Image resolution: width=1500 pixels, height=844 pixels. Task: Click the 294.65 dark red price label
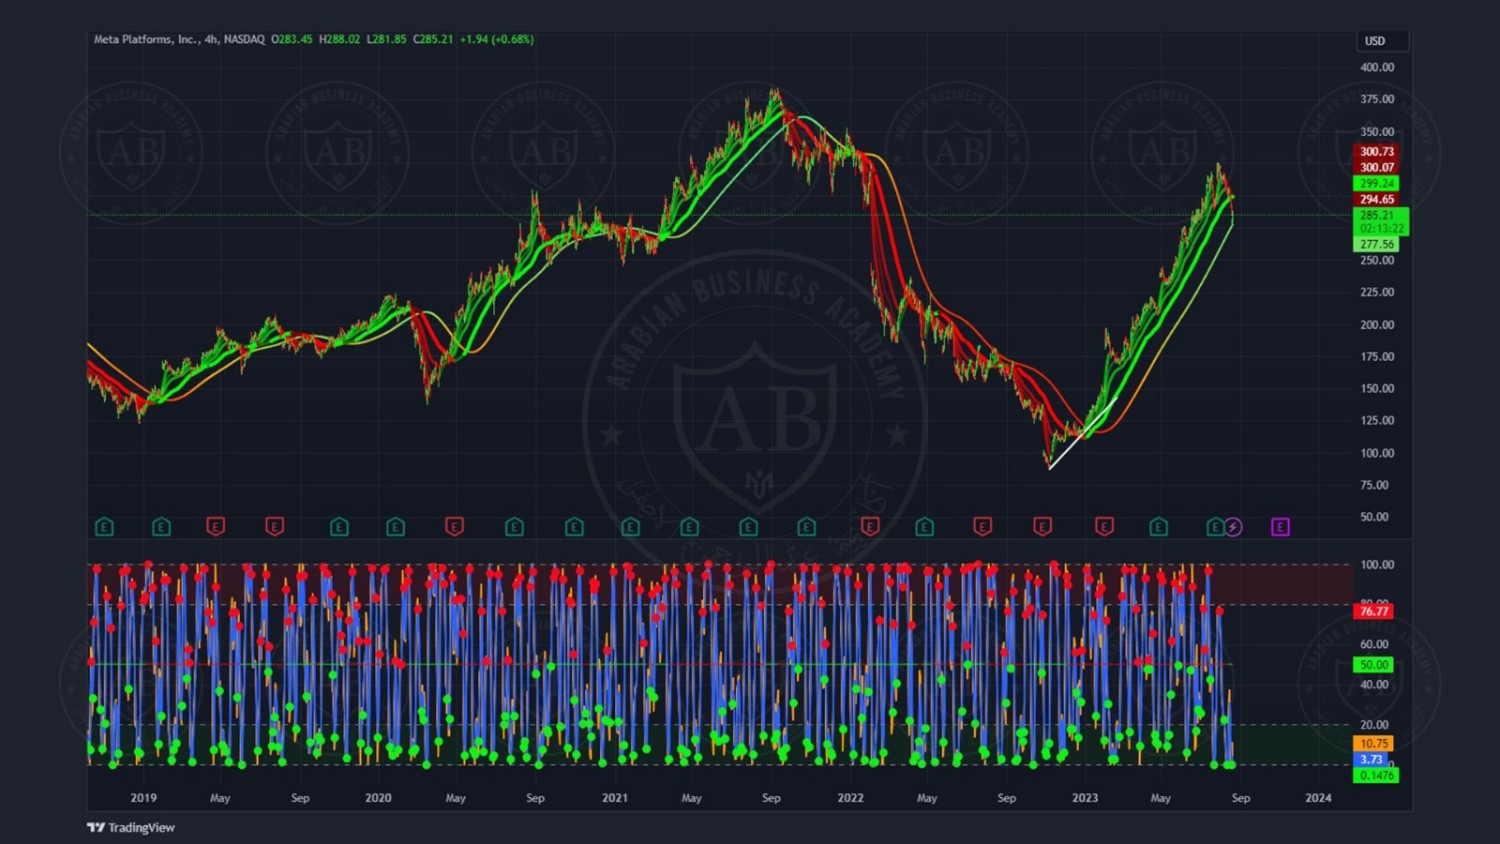click(1377, 199)
